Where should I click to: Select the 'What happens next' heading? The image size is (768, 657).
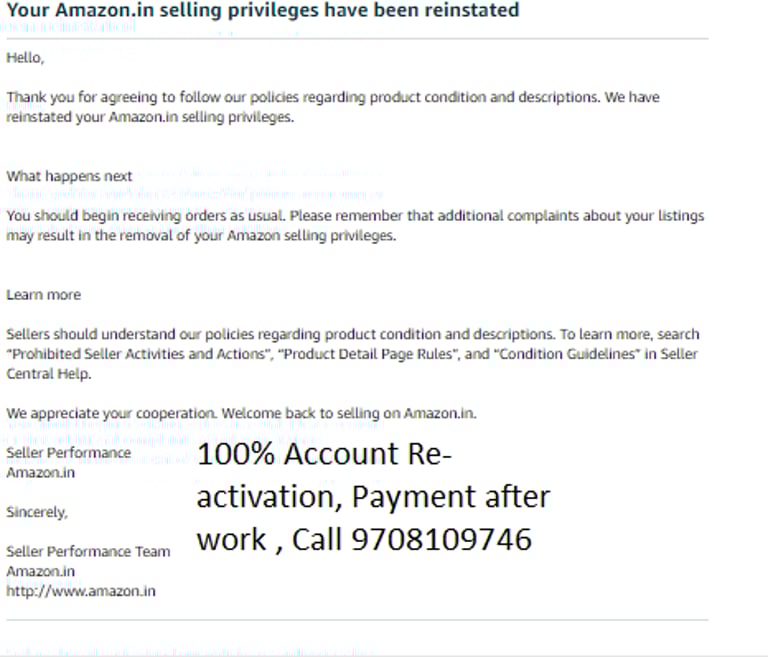(69, 176)
